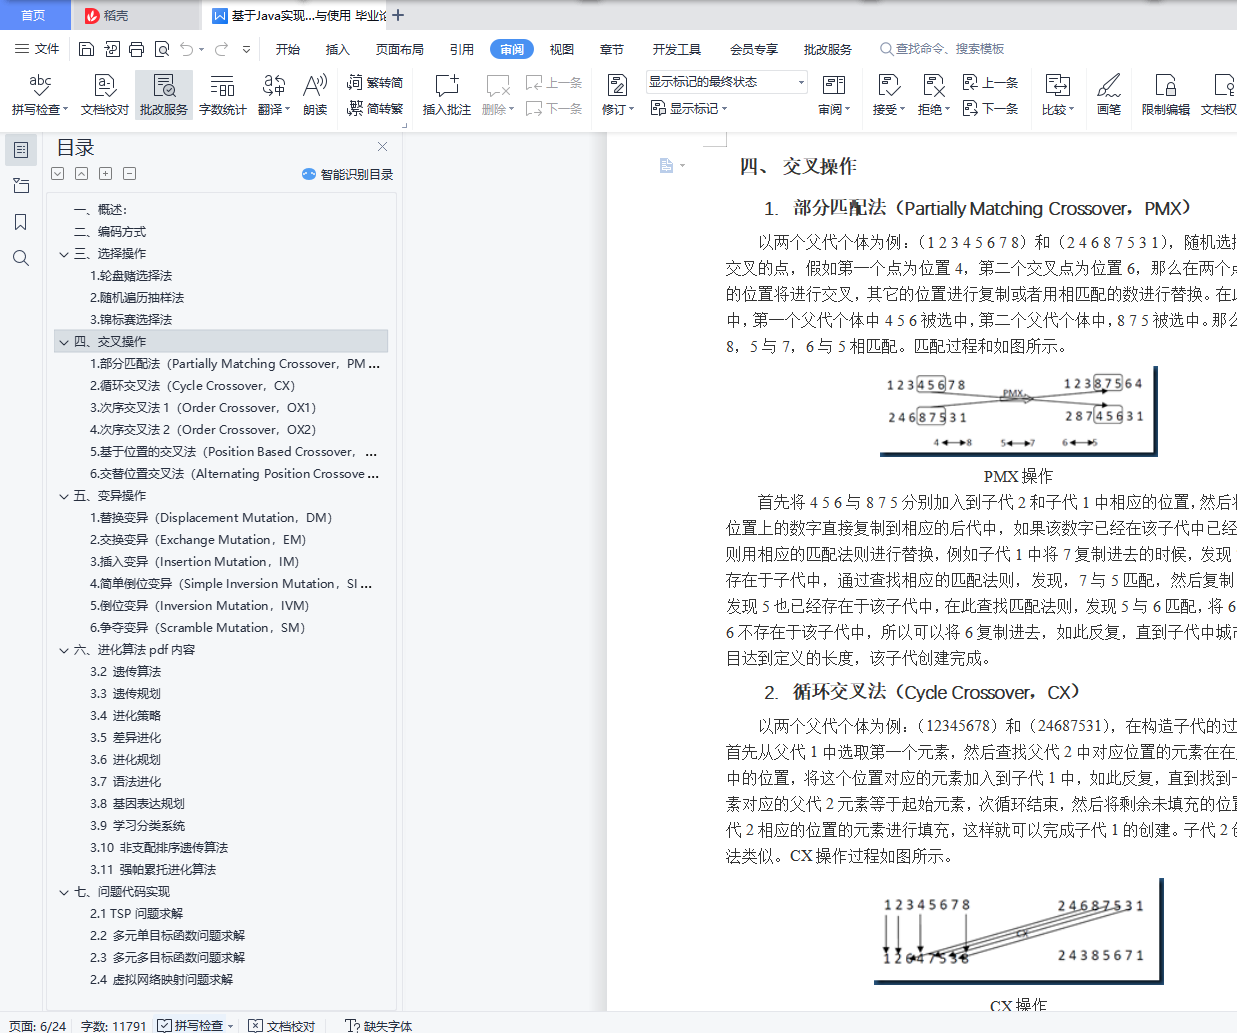Expand all outline levels button
The width and height of the screenshot is (1237, 1033).
105,174
